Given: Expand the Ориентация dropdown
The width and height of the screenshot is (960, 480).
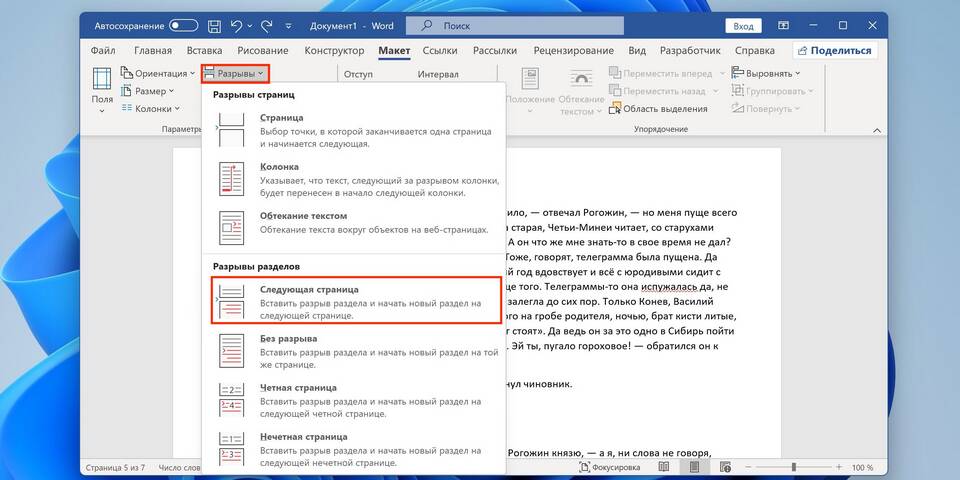Looking at the screenshot, I should (158, 73).
